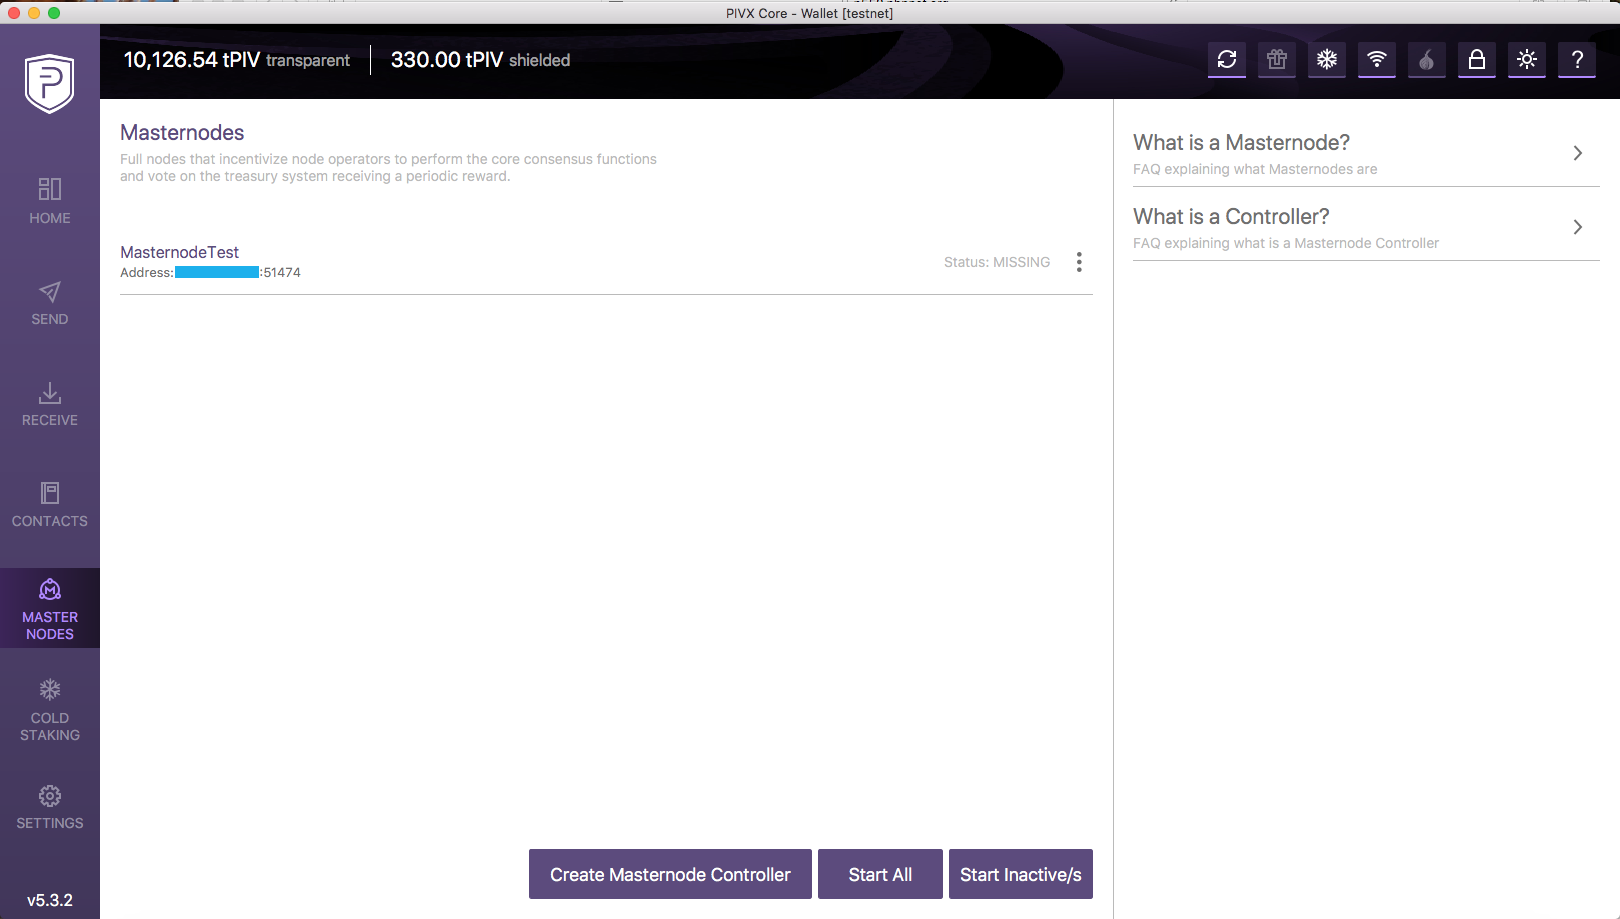
Task: Open the Receive section
Action: tap(50, 404)
